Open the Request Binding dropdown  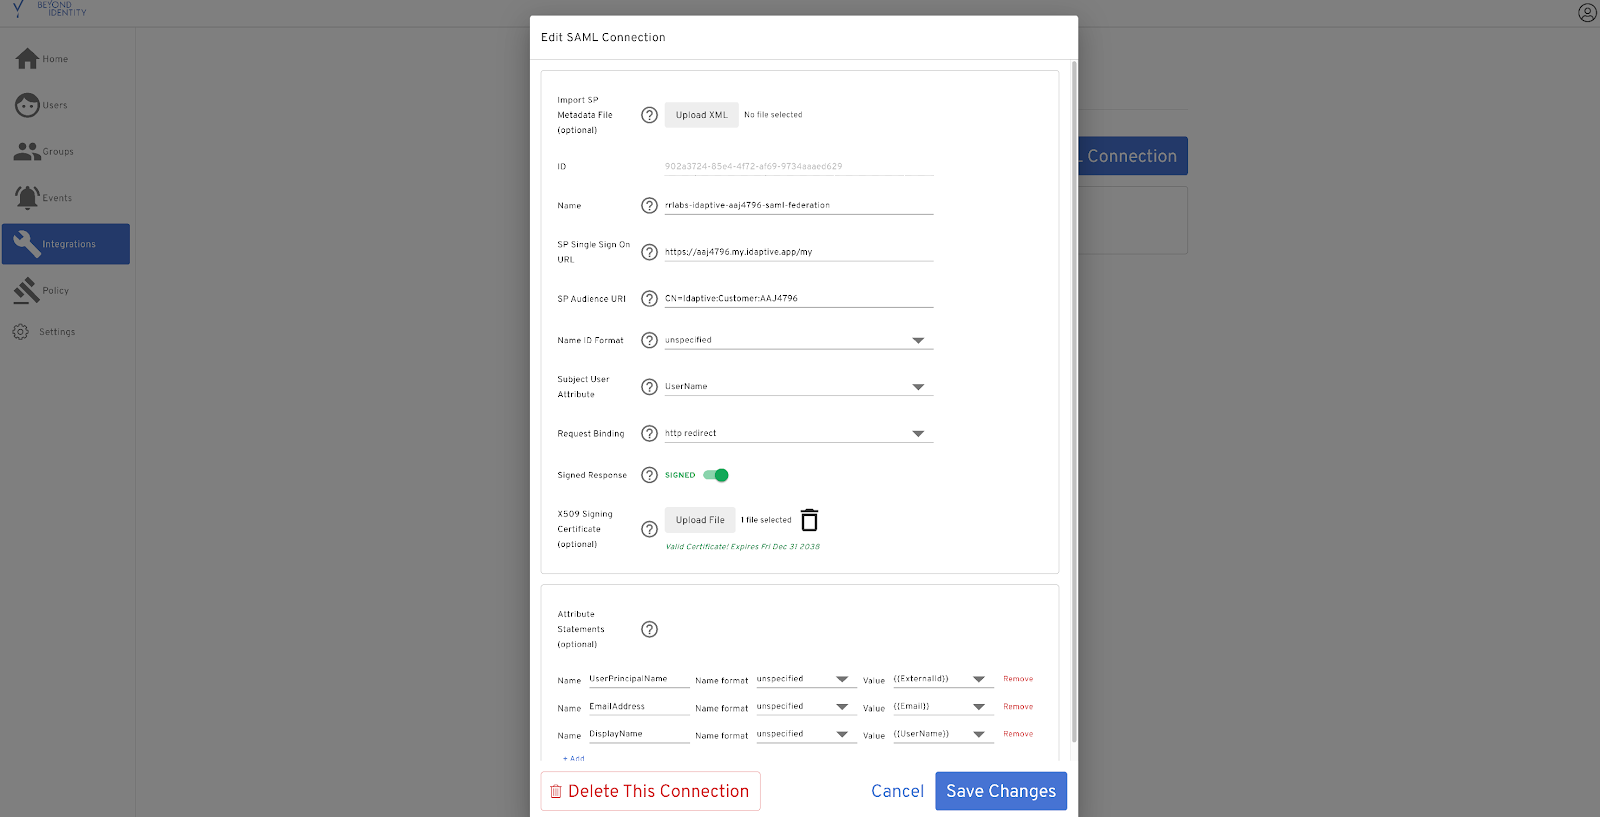pos(798,433)
